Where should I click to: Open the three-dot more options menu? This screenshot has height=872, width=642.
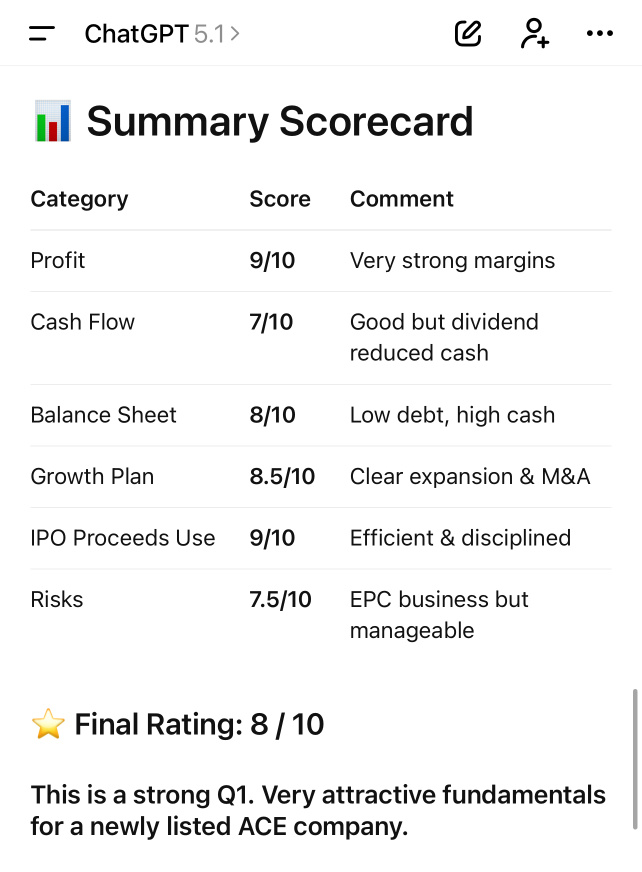click(x=600, y=33)
